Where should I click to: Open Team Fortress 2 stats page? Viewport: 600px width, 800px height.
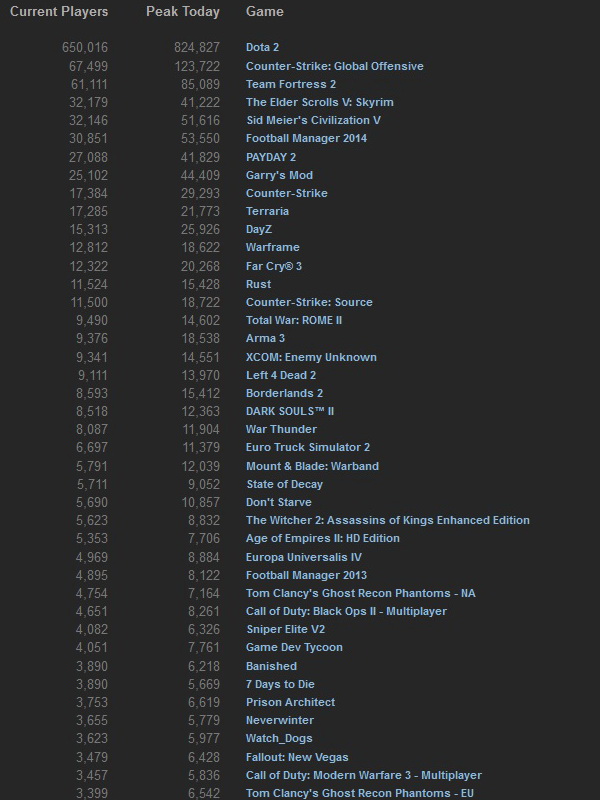pyautogui.click(x=291, y=84)
